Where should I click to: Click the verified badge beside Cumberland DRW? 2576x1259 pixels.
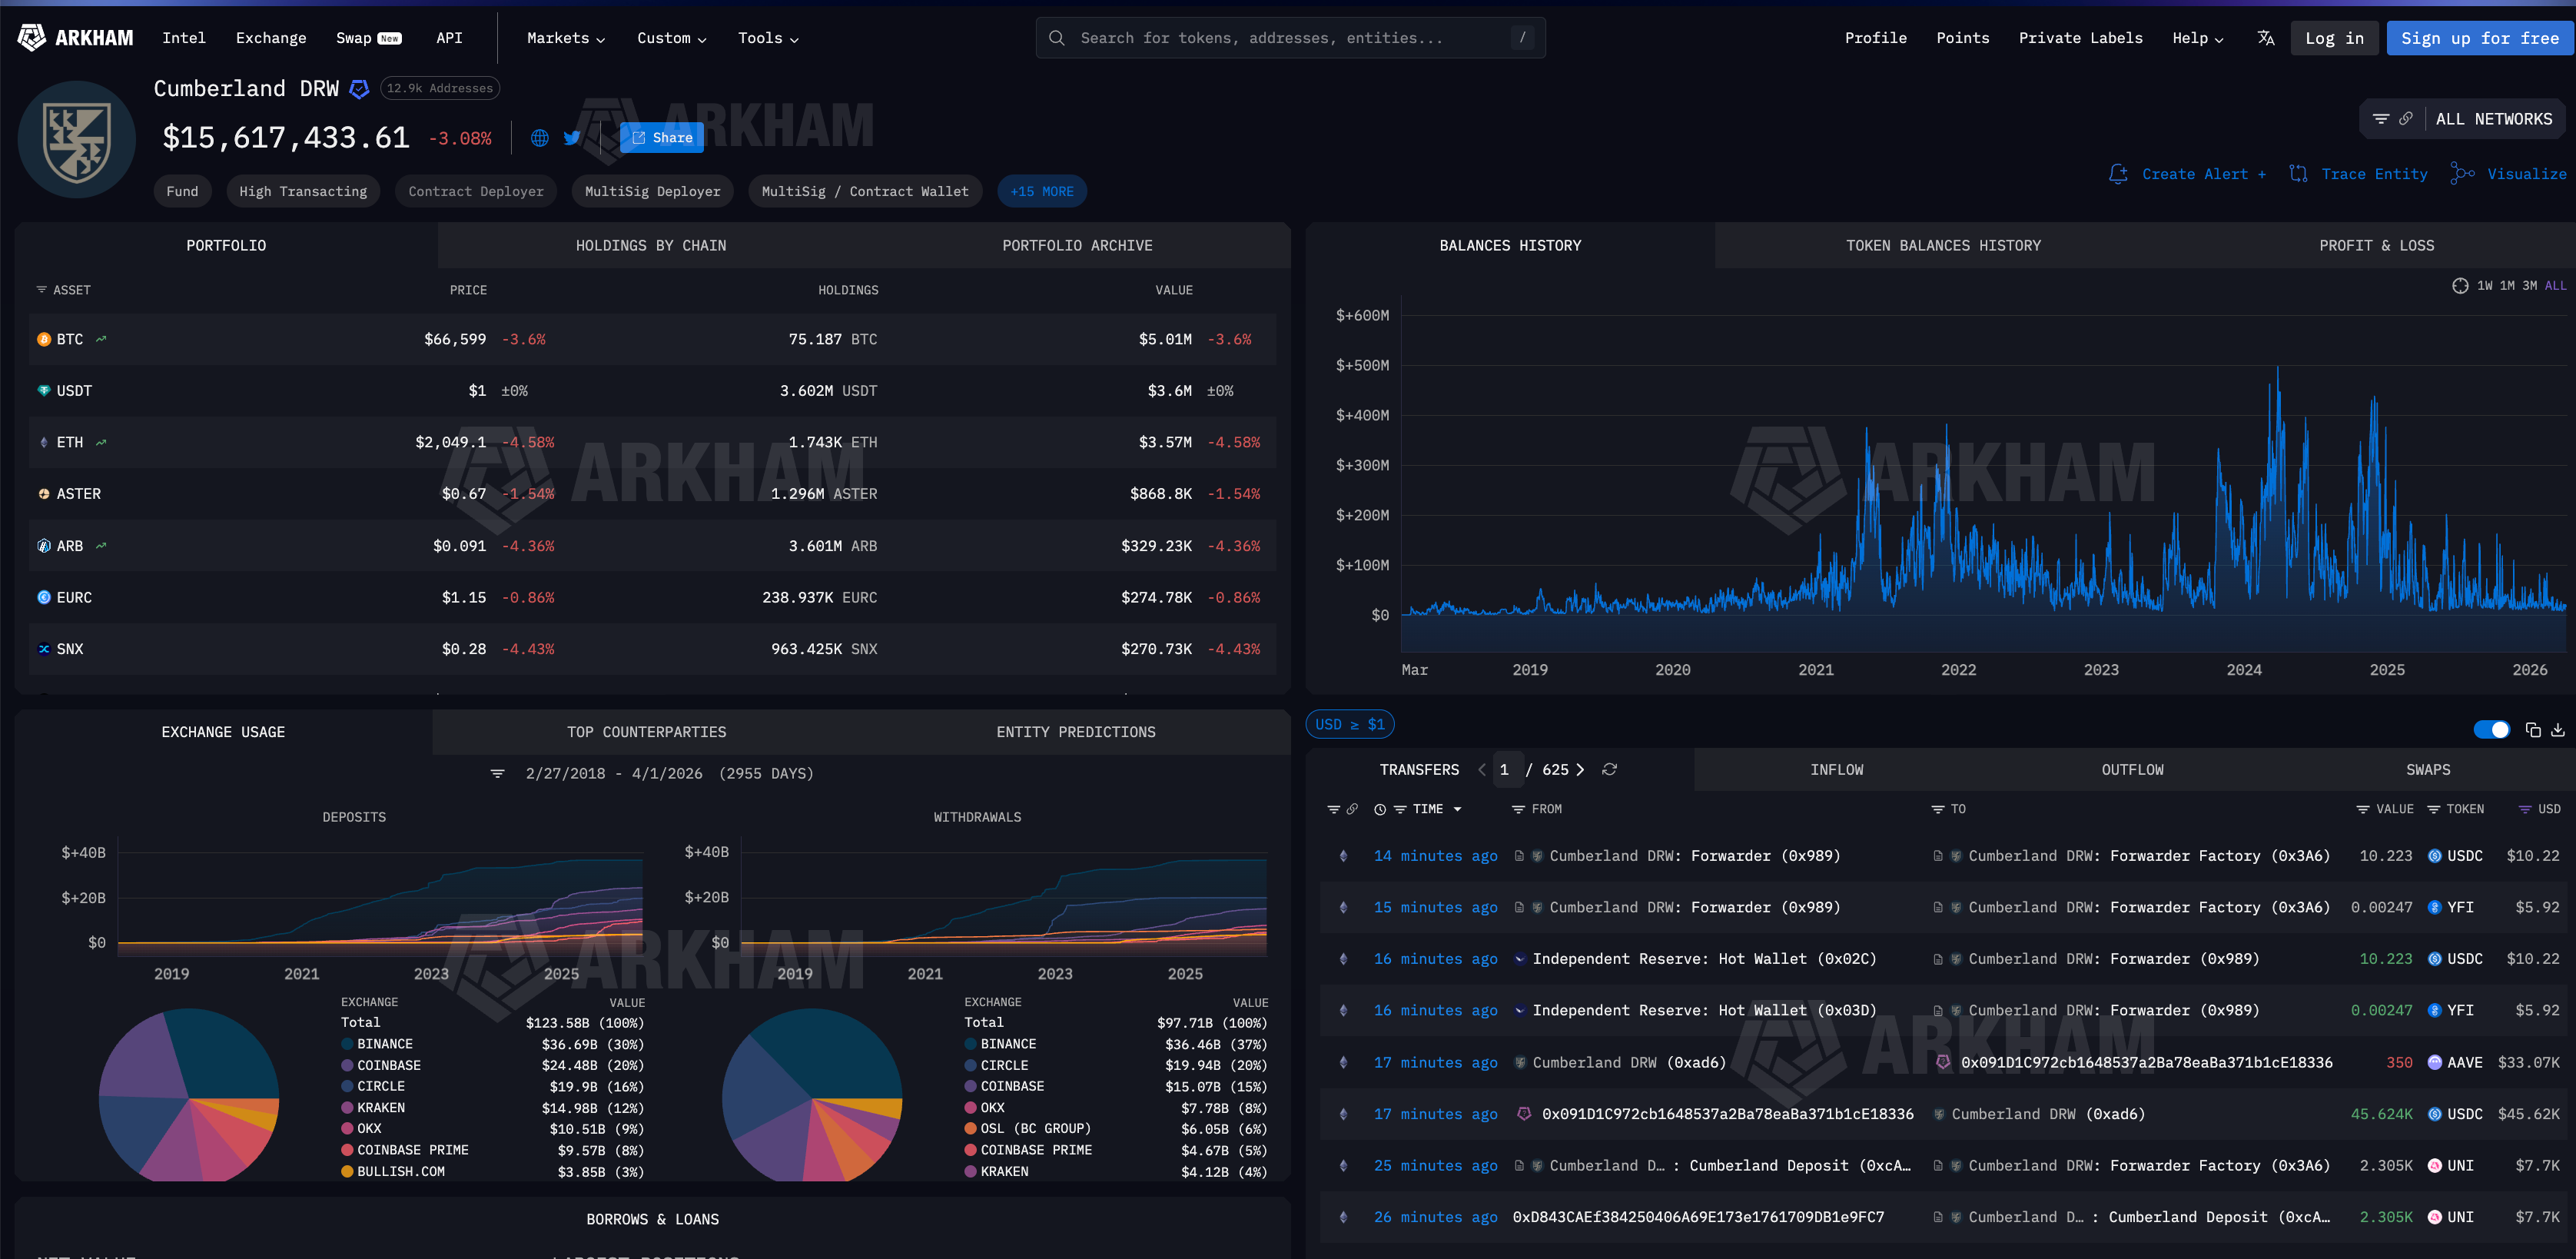coord(359,89)
